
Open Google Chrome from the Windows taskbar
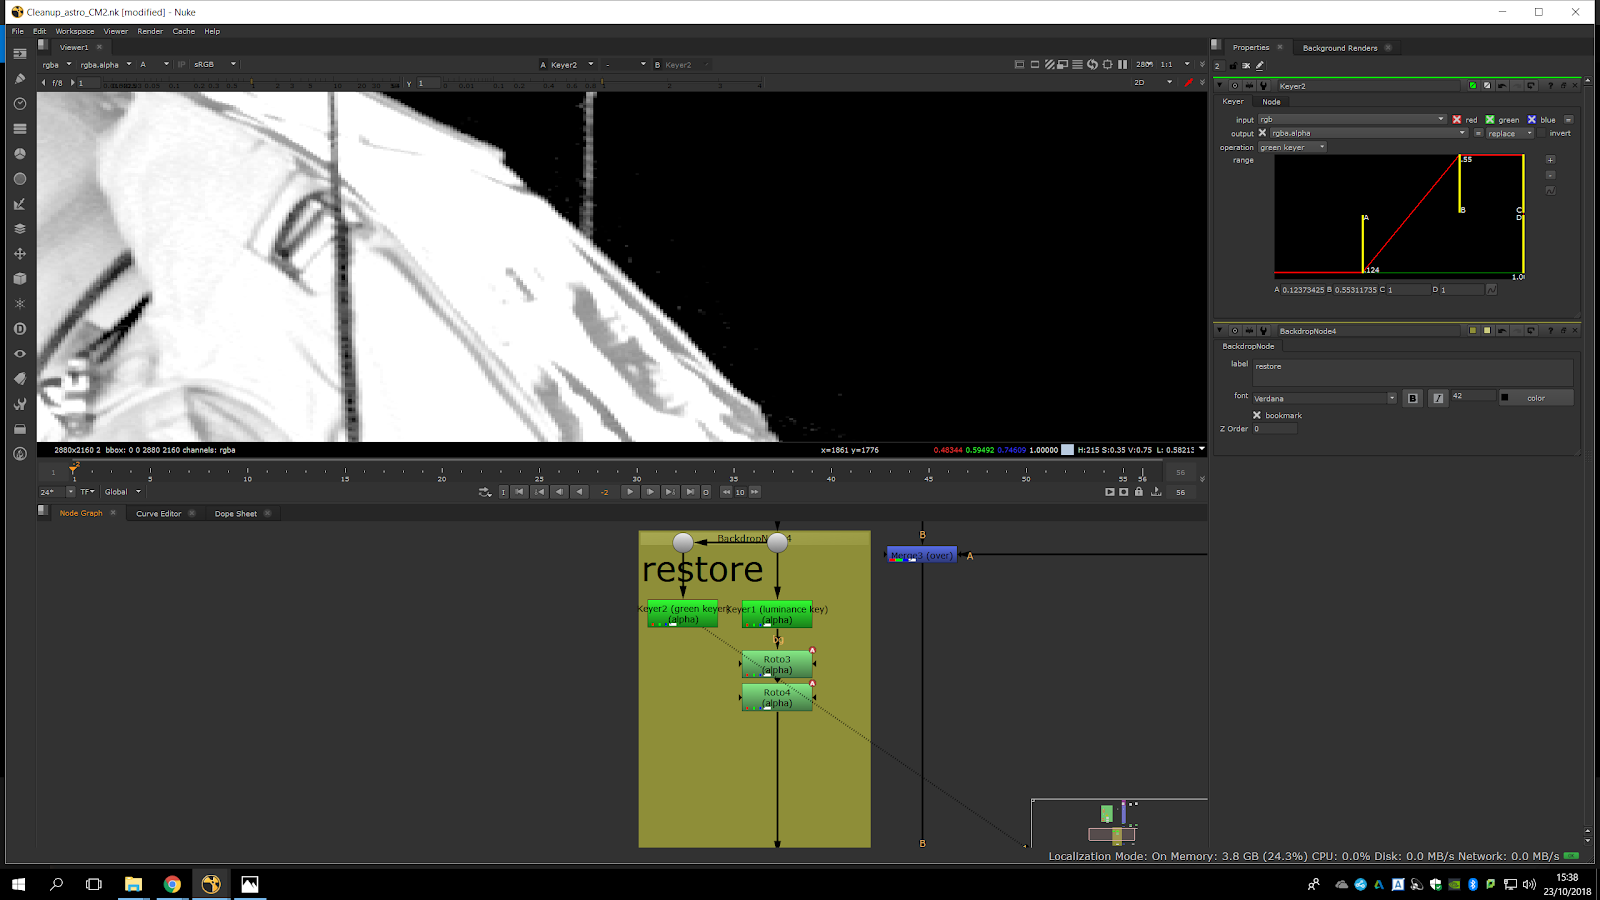172,884
